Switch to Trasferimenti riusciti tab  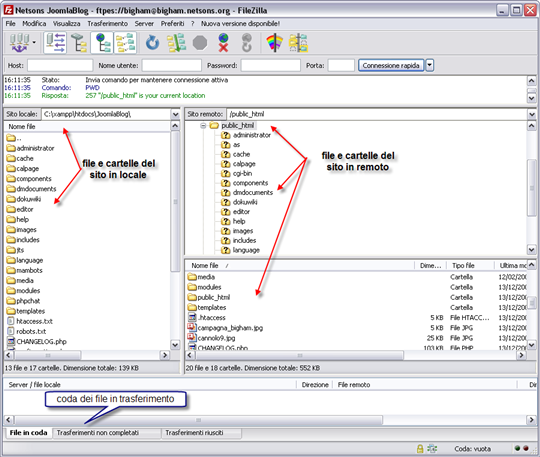click(x=201, y=433)
